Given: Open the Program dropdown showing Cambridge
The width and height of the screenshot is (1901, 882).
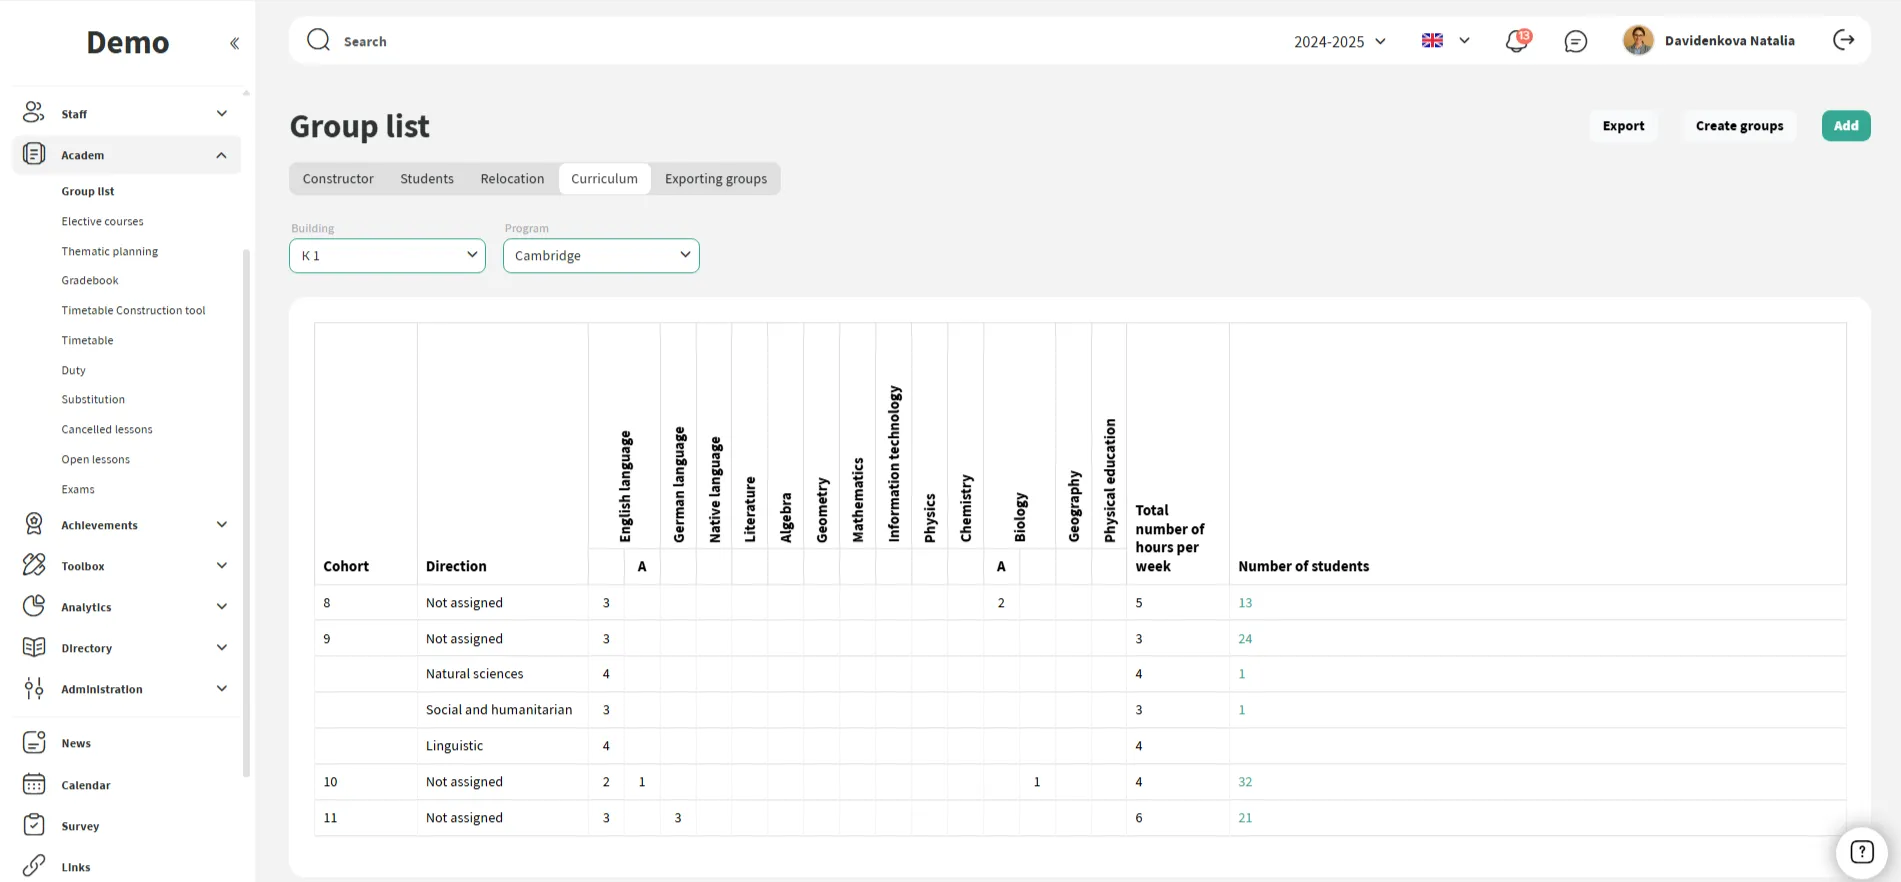Looking at the screenshot, I should click(x=600, y=256).
